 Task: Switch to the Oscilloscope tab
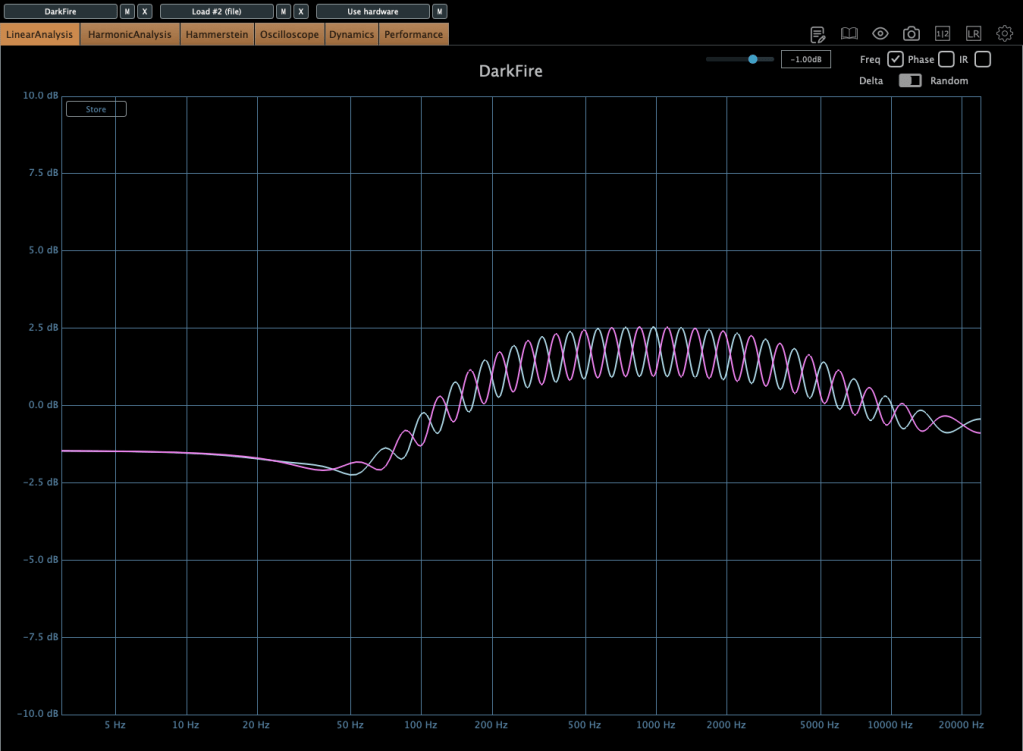(x=289, y=34)
